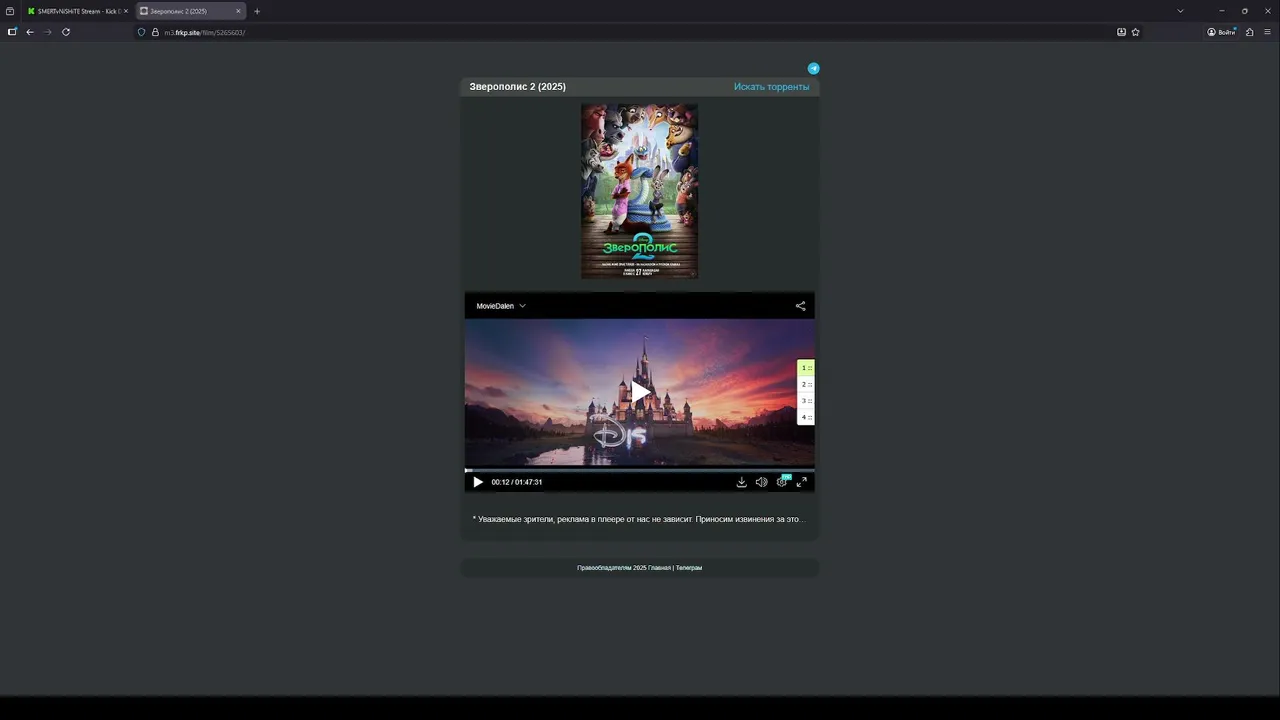The image size is (1280, 720).
Task: Open a new tab with plus button
Action: point(257,11)
